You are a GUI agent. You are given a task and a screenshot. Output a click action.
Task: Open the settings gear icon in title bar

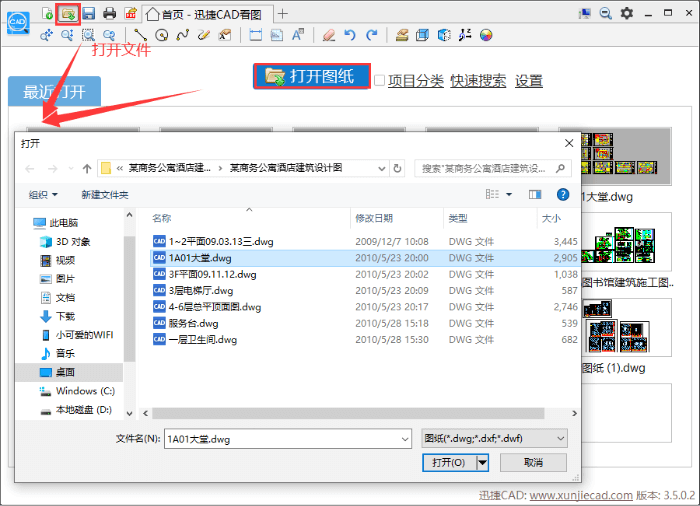627,13
